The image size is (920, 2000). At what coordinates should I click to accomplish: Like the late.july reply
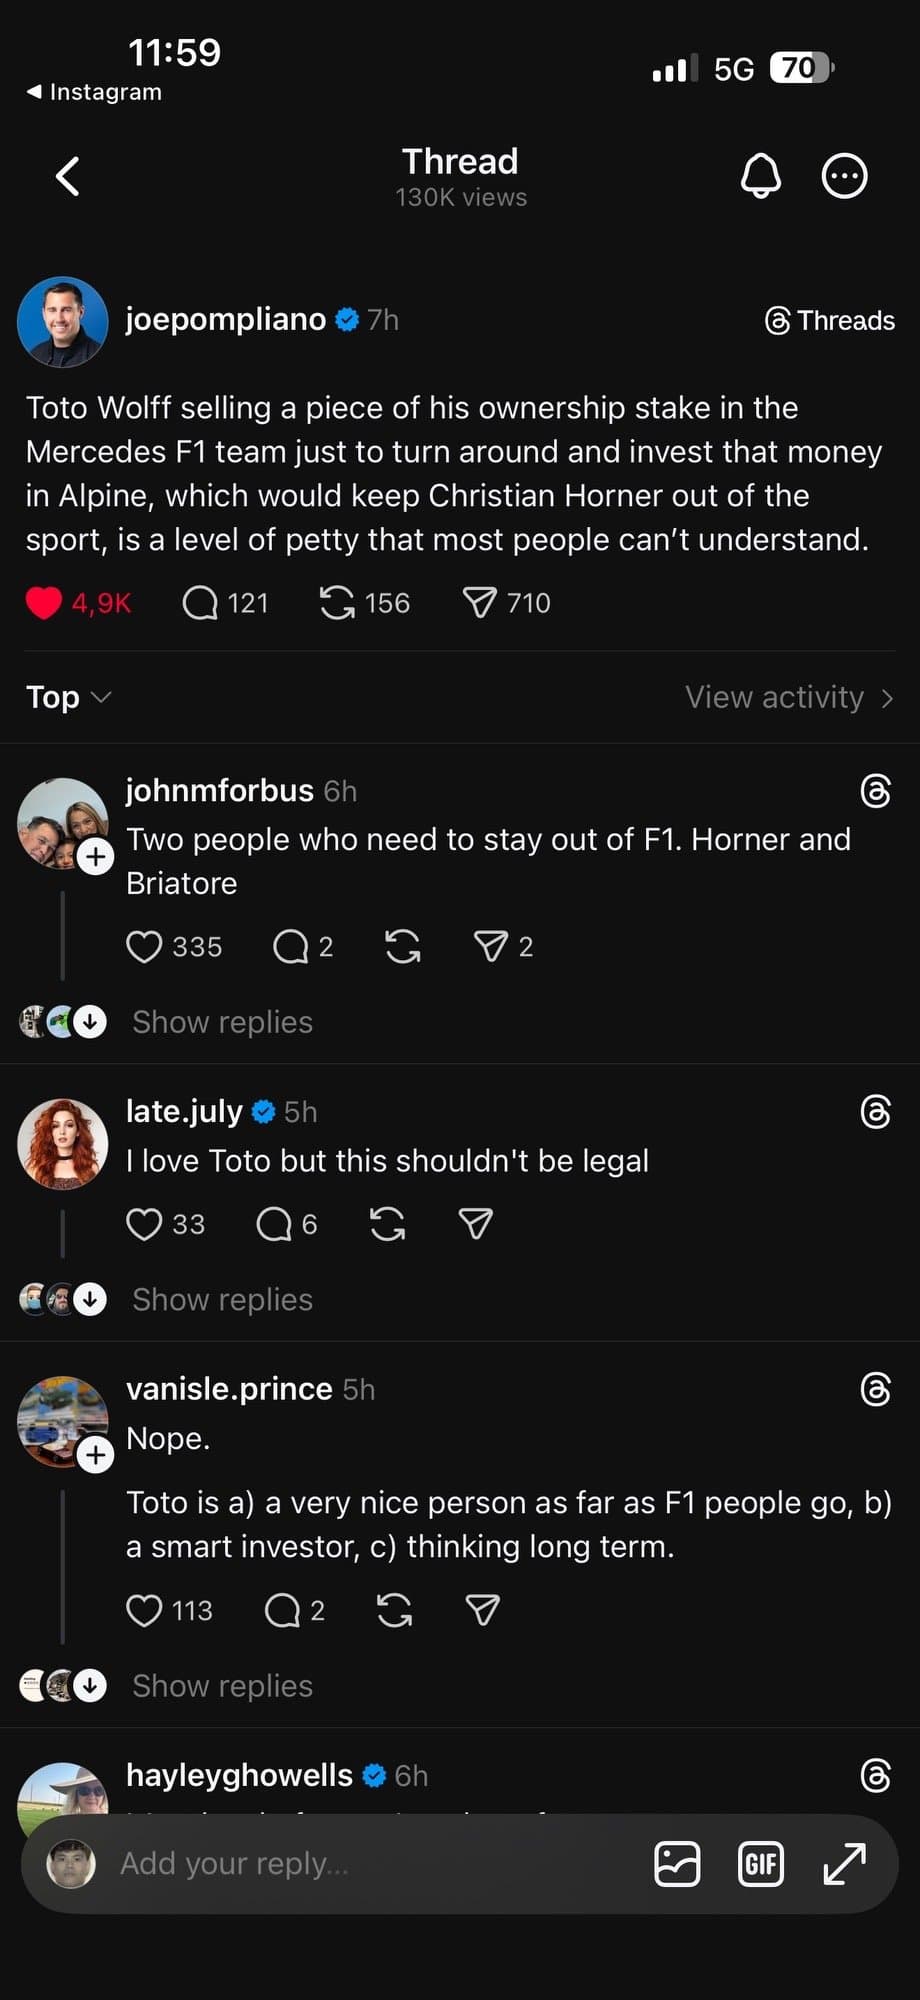144,1224
